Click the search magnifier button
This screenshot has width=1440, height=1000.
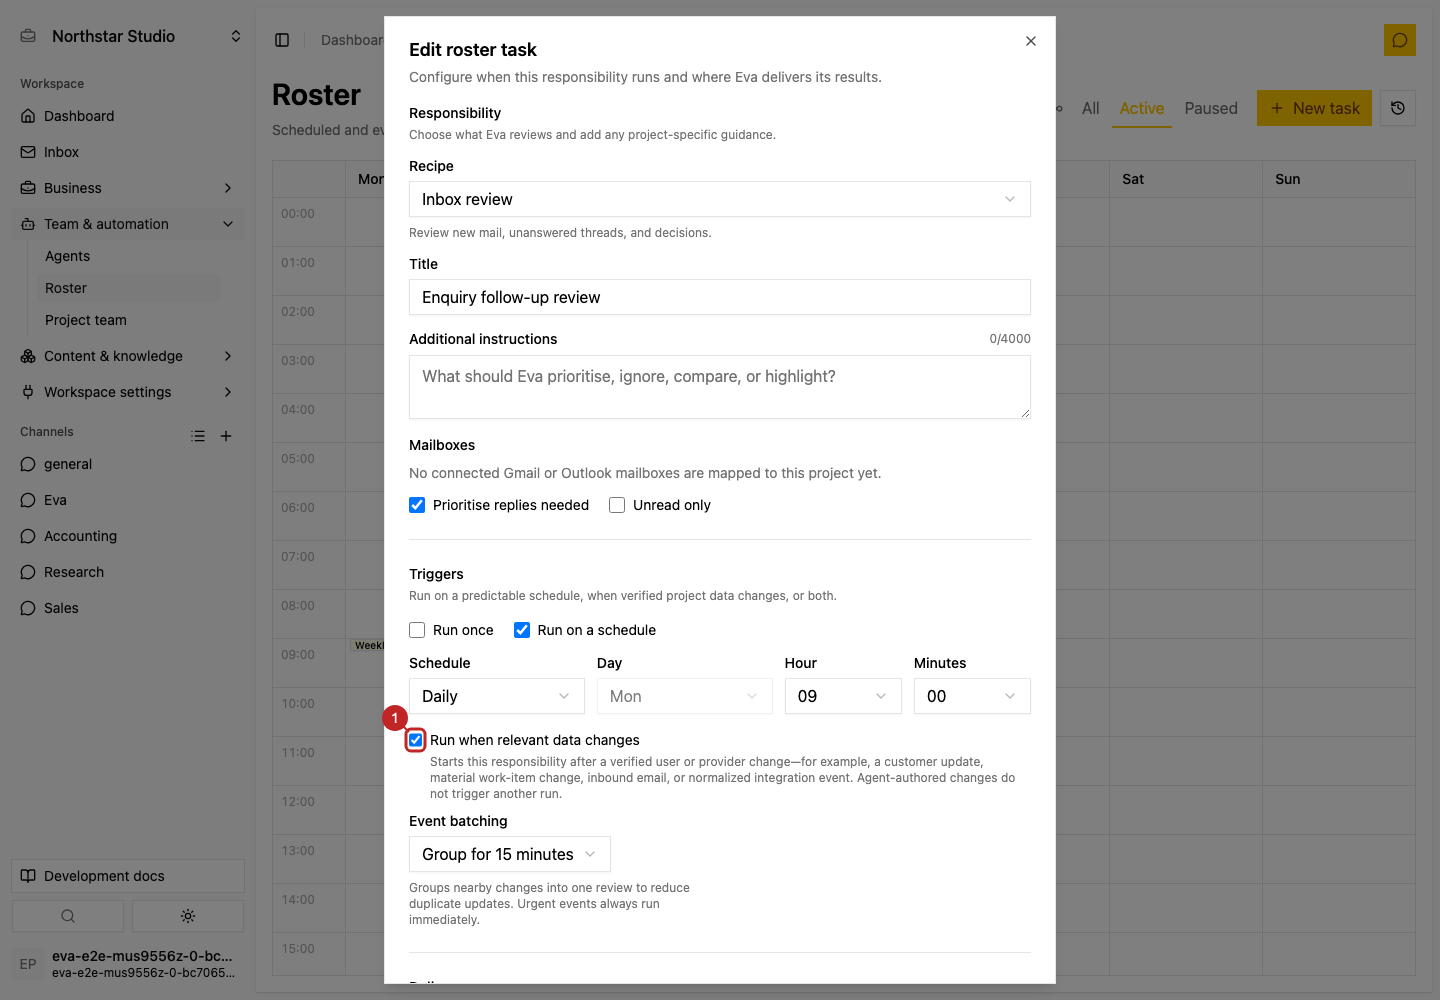click(x=68, y=916)
